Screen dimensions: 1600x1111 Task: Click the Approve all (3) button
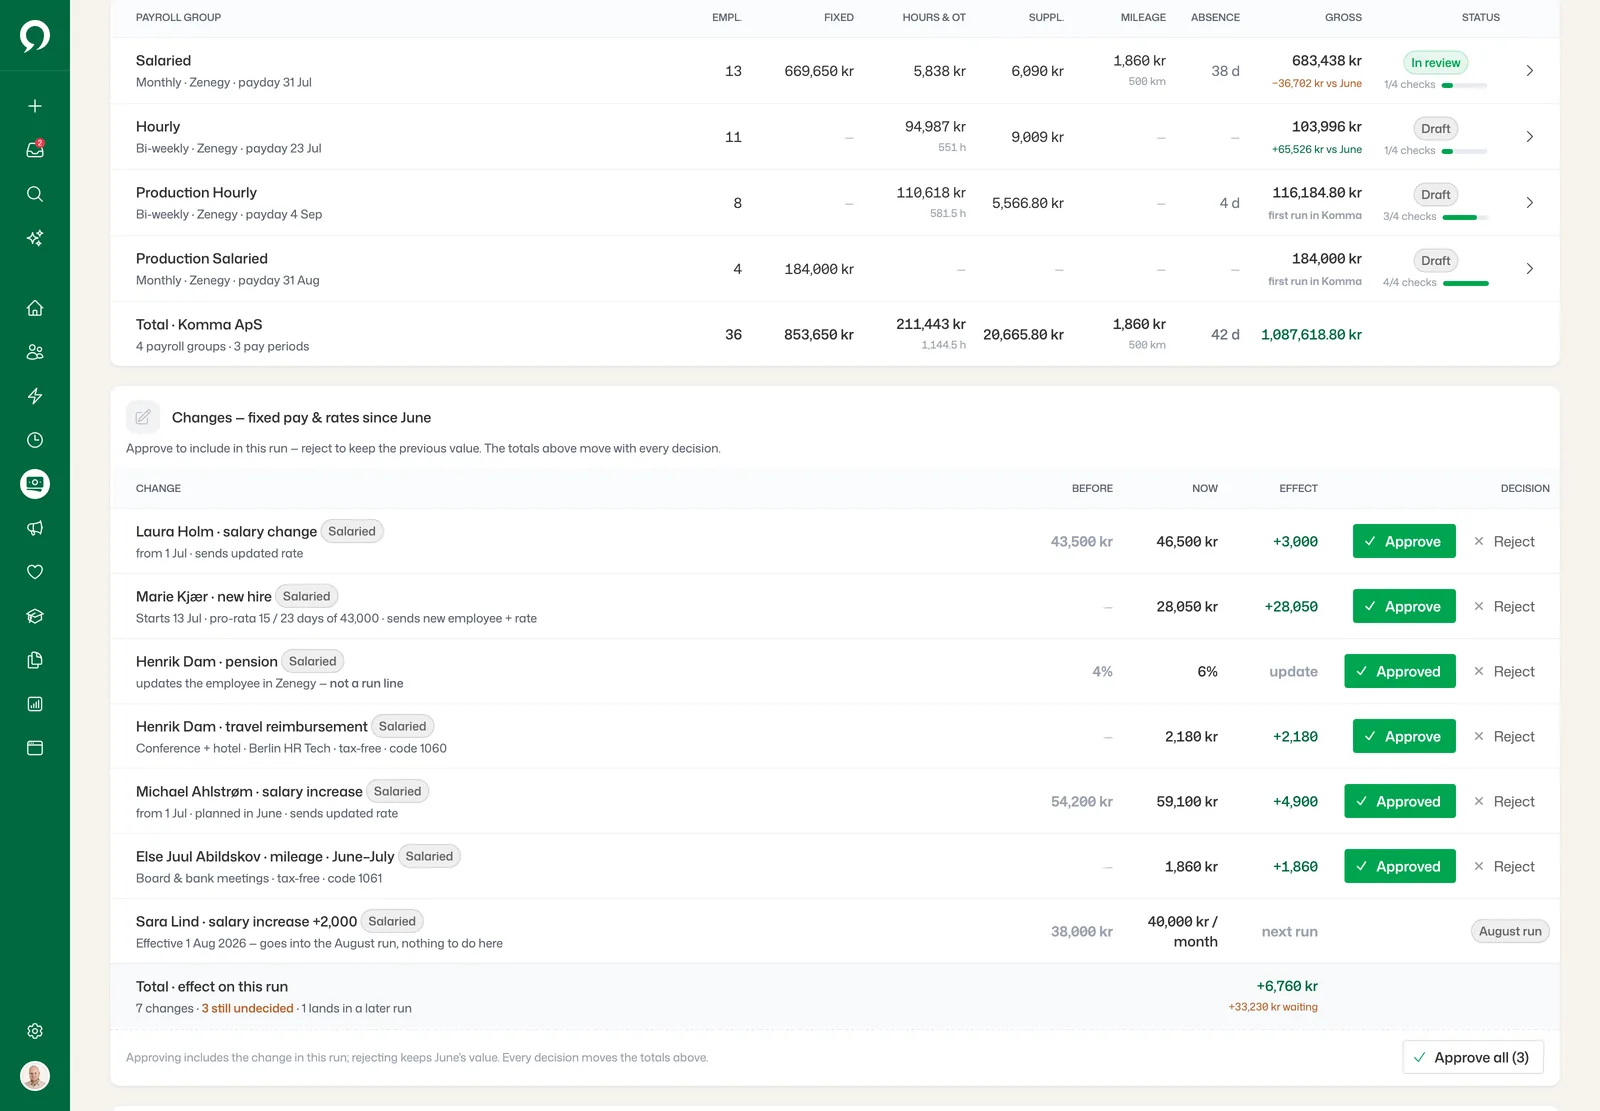(1473, 1057)
